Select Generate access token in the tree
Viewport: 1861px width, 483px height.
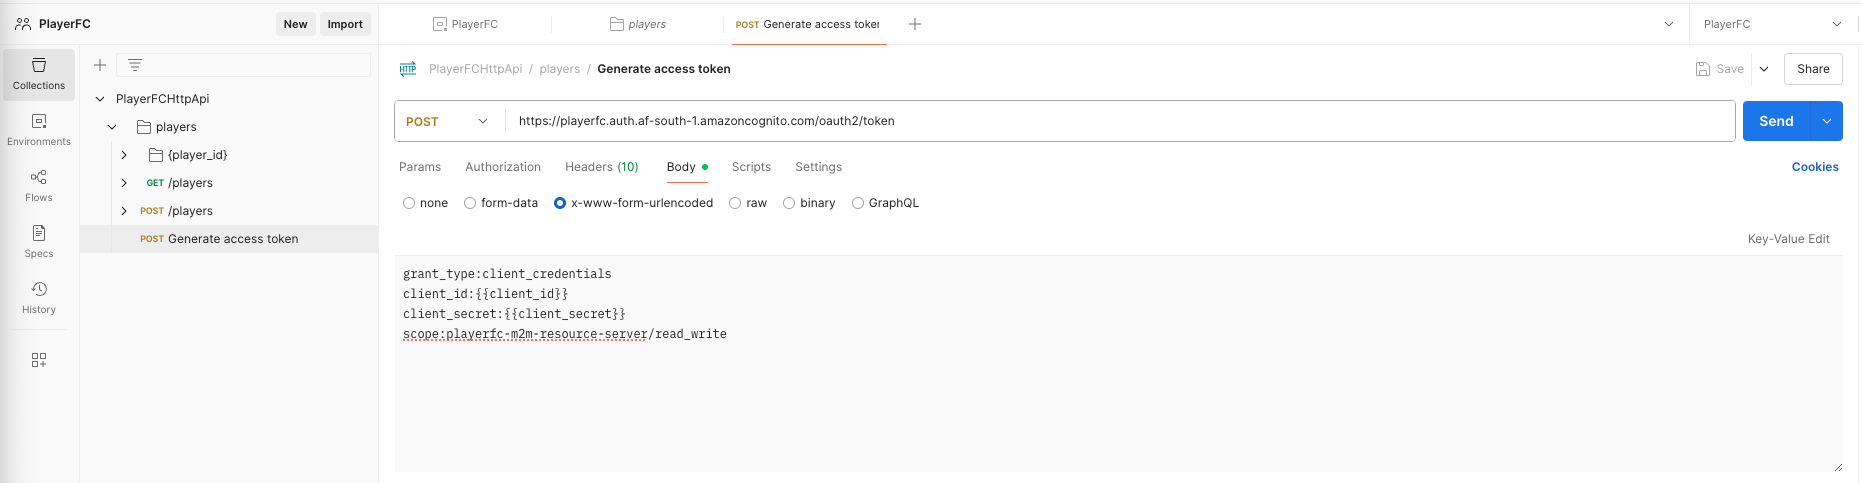[229, 239]
